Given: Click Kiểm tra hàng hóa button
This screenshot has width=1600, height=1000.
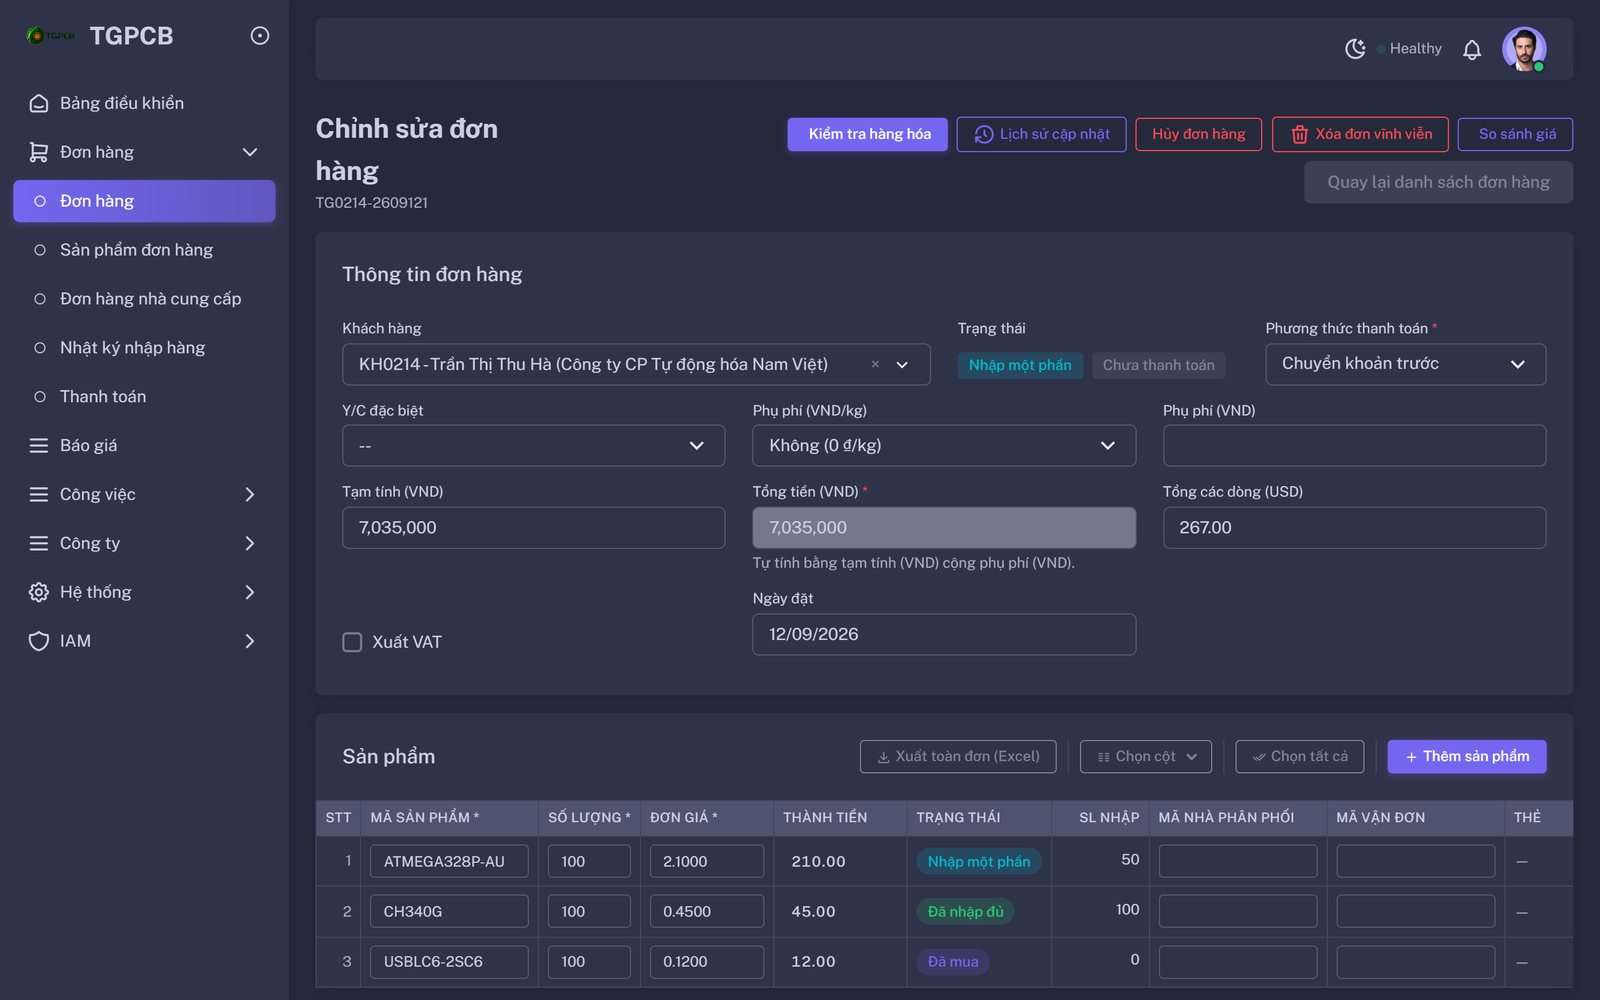Looking at the screenshot, I should click(868, 134).
